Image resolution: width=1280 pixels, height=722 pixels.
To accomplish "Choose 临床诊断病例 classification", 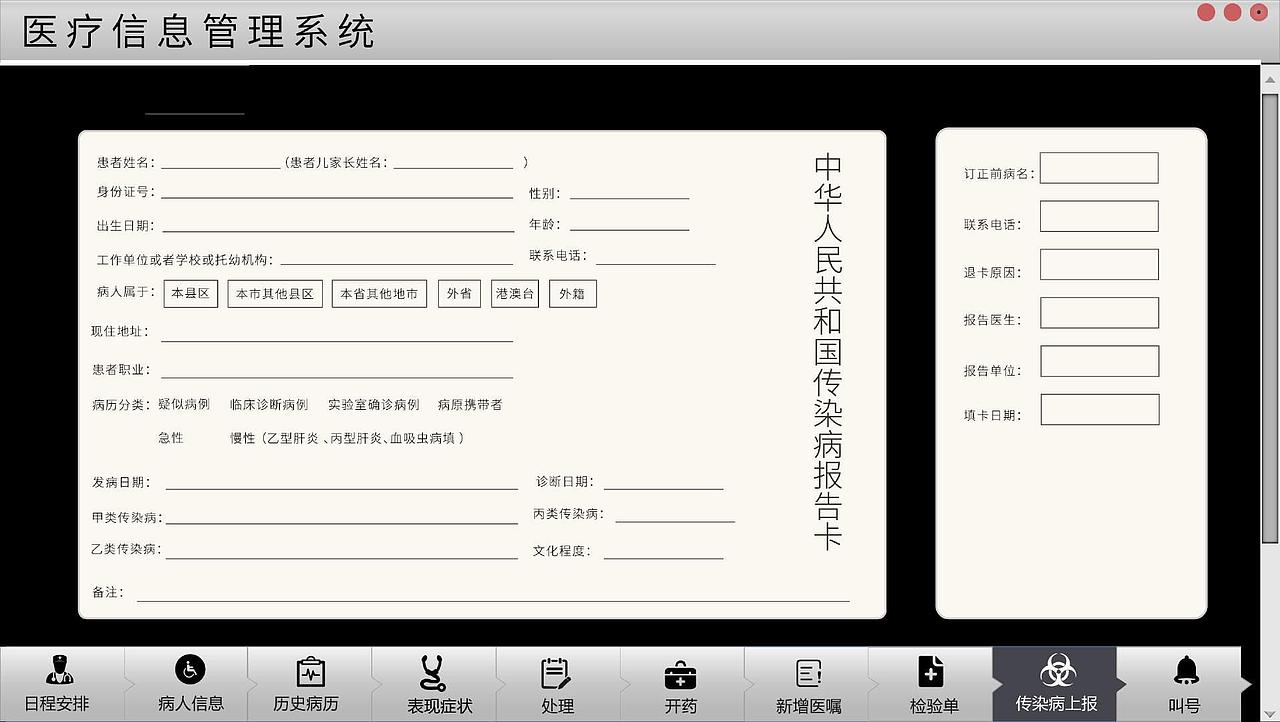I will coord(269,404).
